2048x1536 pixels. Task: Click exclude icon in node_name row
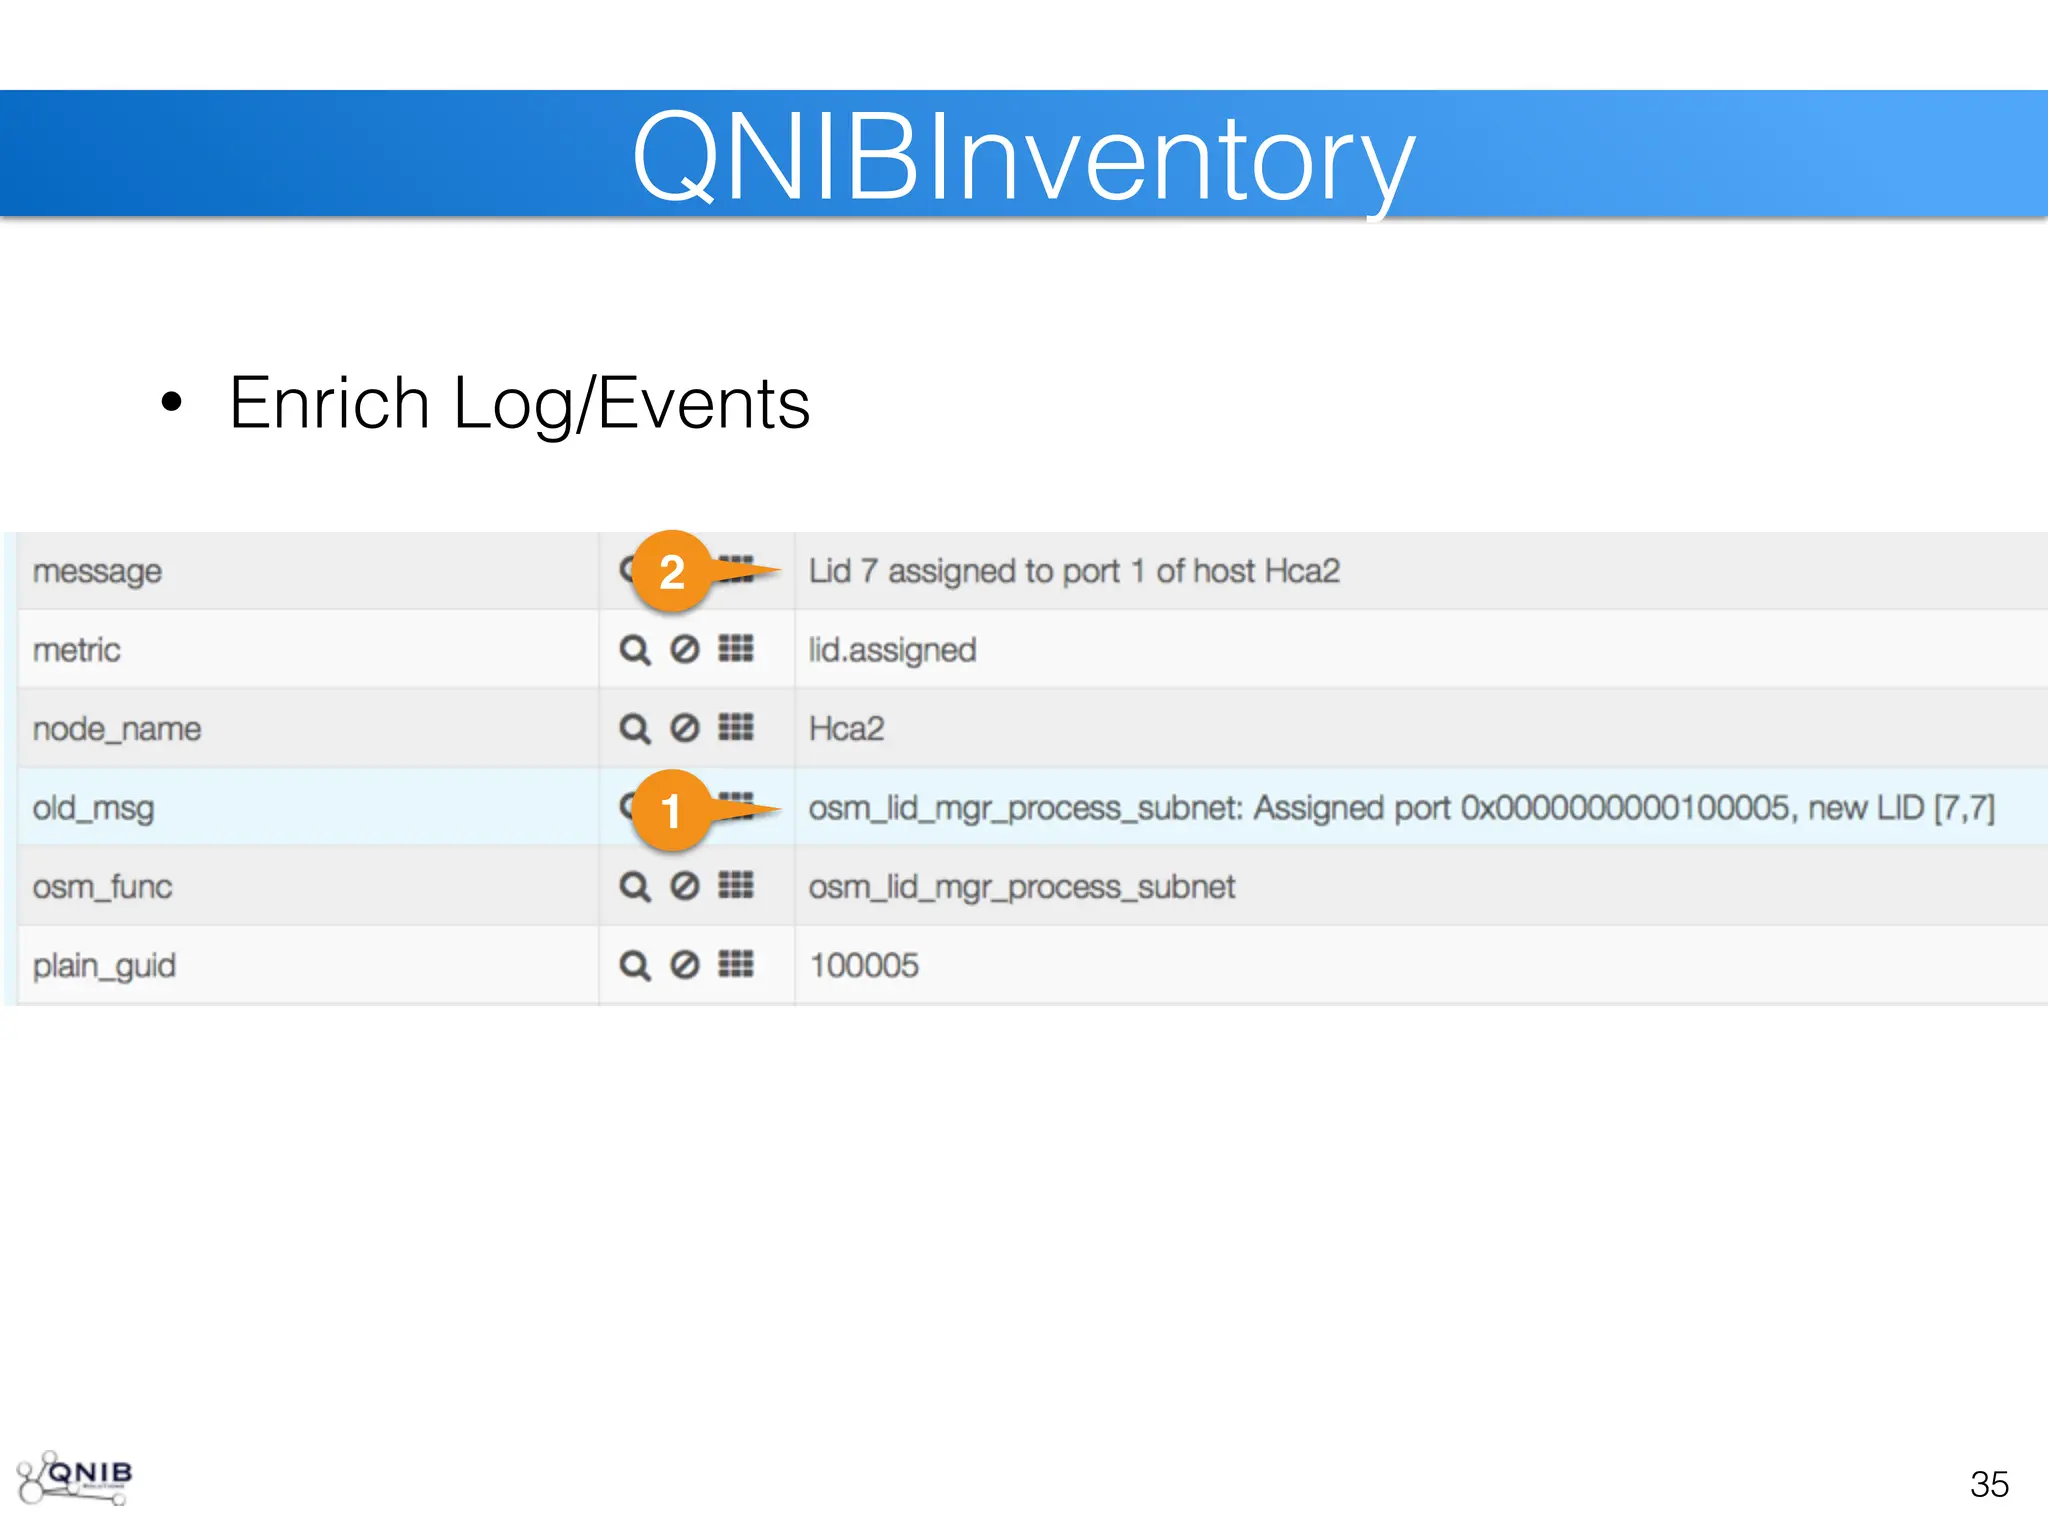click(x=685, y=727)
